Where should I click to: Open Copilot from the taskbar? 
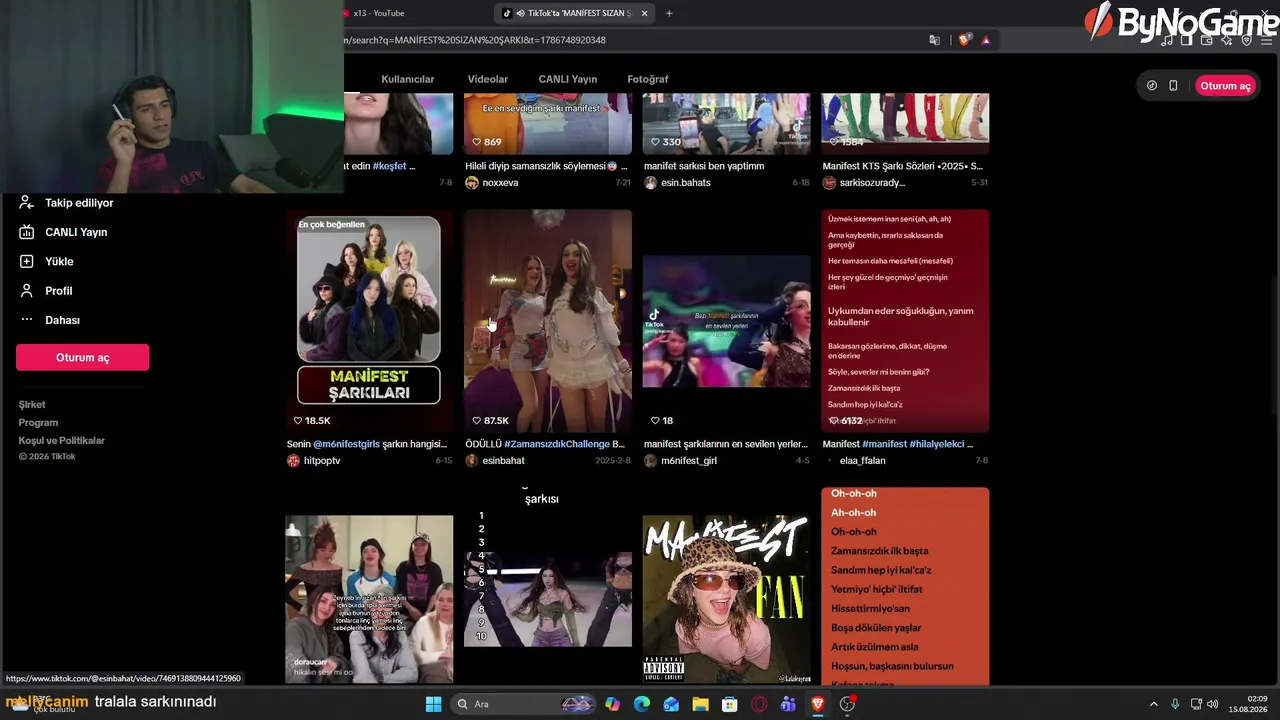612,704
